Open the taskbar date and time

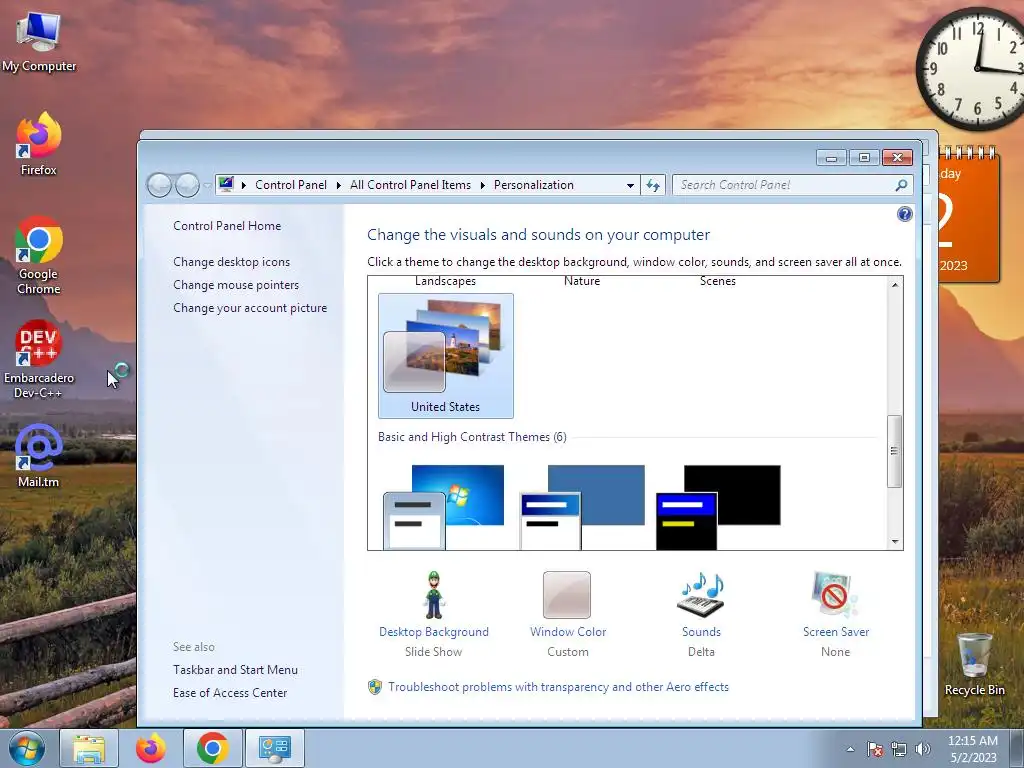pyautogui.click(x=972, y=749)
